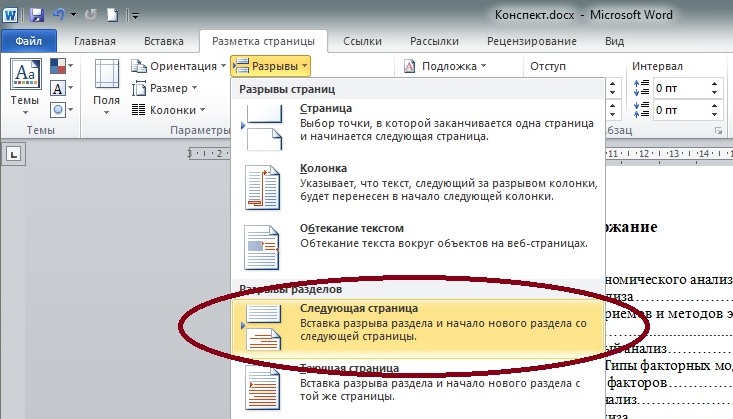Open the Рецензирование tab
The image size is (733, 419).
(532, 41)
